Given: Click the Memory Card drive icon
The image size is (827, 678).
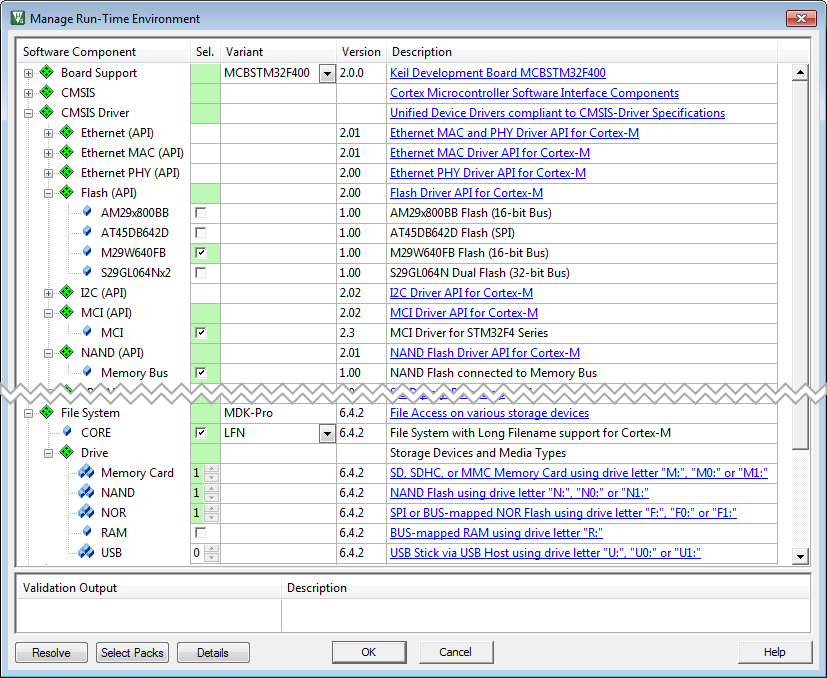Looking at the screenshot, I should 86,473.
